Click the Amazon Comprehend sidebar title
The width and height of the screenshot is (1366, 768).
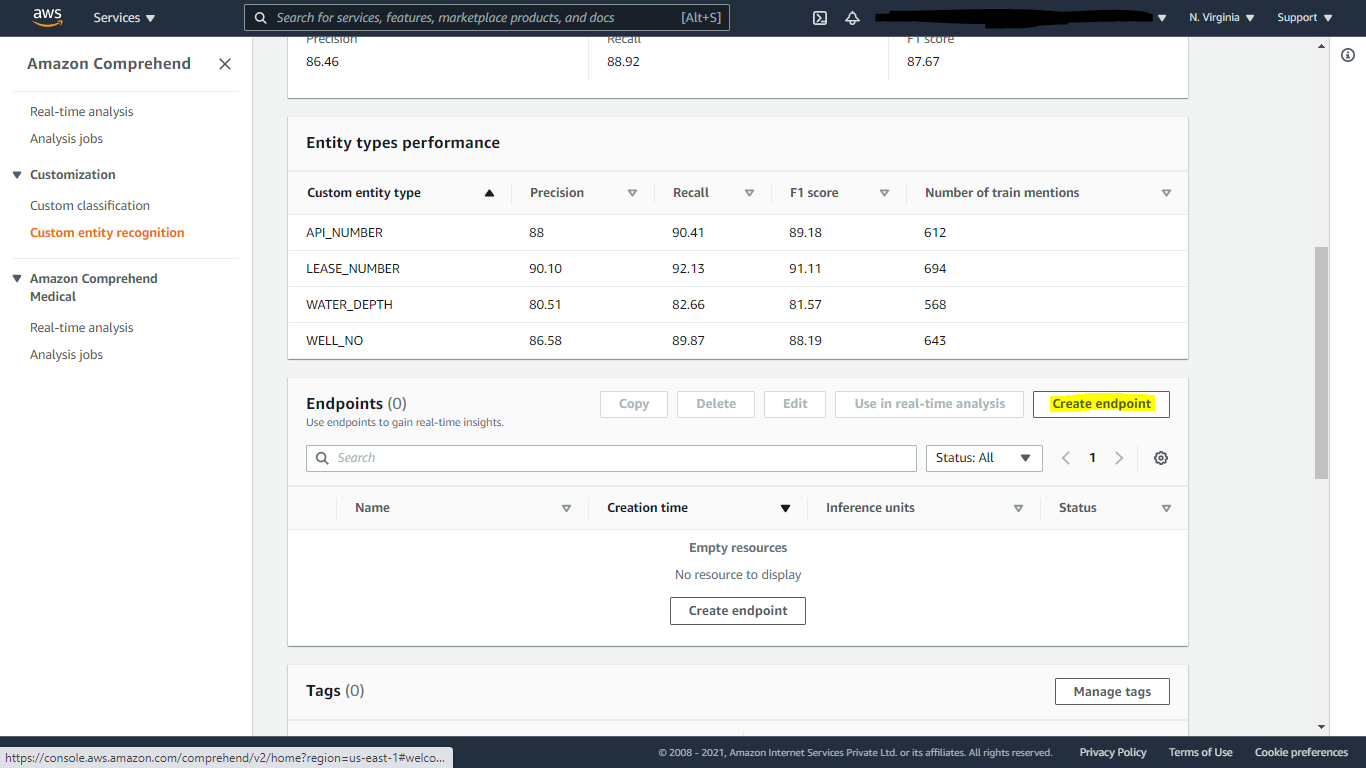pos(109,64)
